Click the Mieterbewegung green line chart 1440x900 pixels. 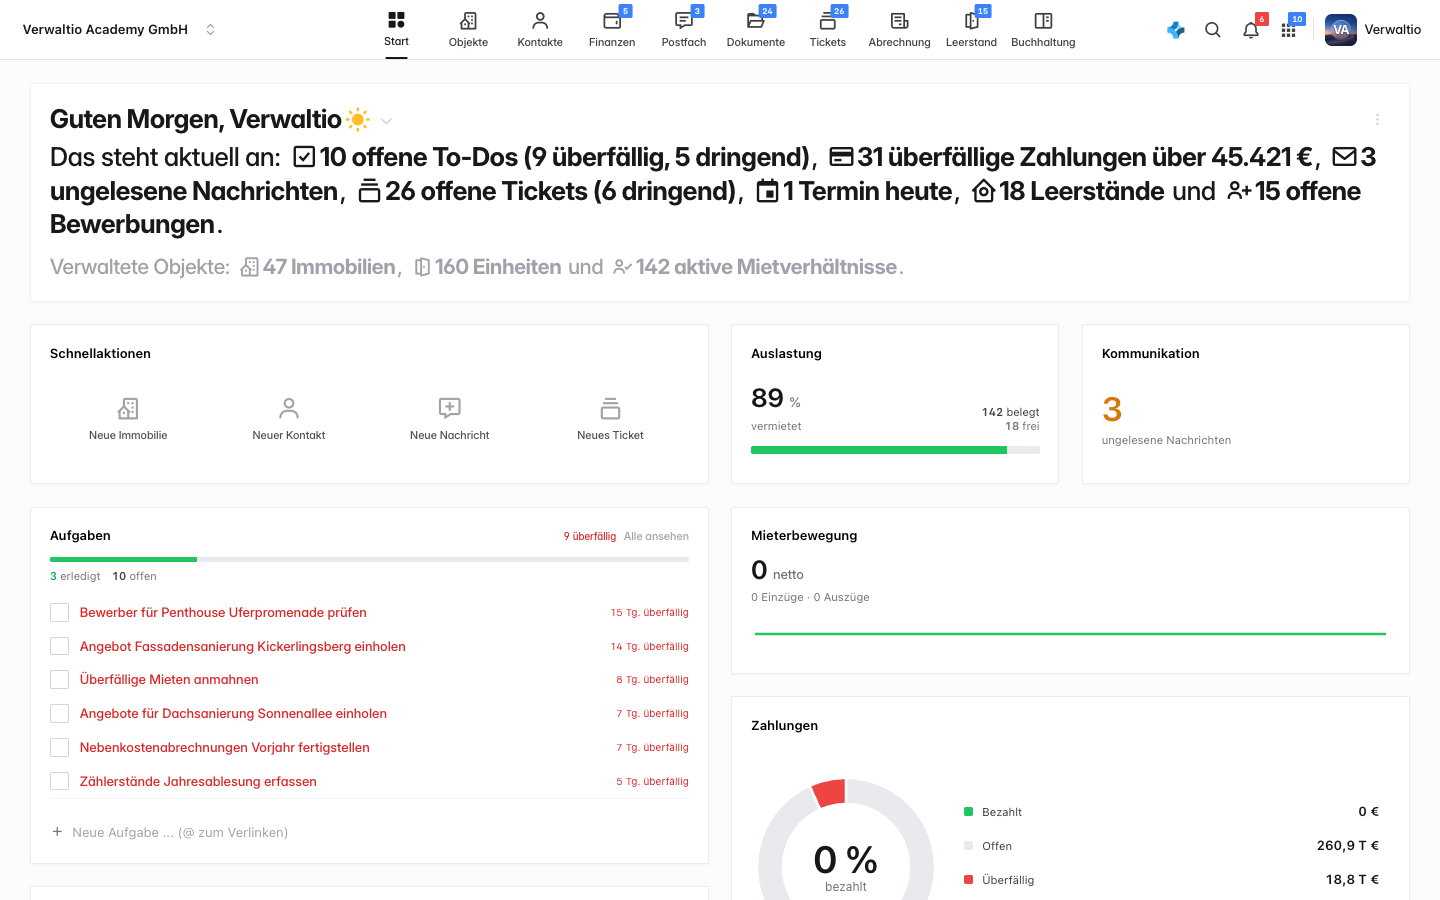[1070, 634]
